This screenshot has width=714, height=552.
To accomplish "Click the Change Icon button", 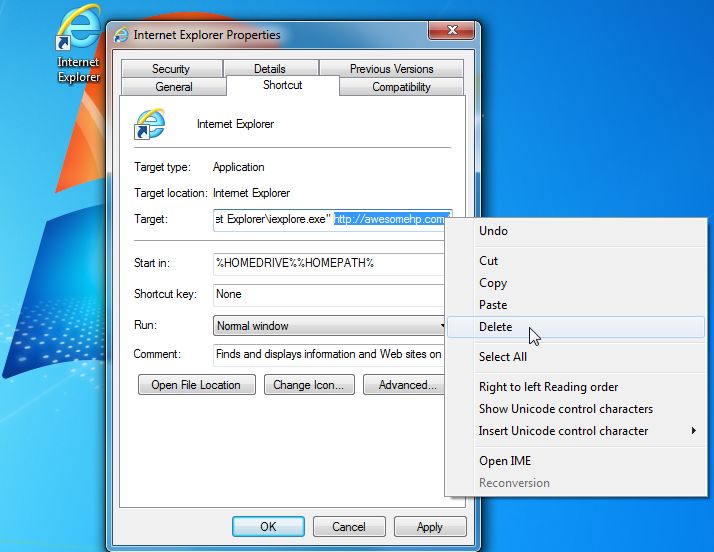I will (x=309, y=385).
